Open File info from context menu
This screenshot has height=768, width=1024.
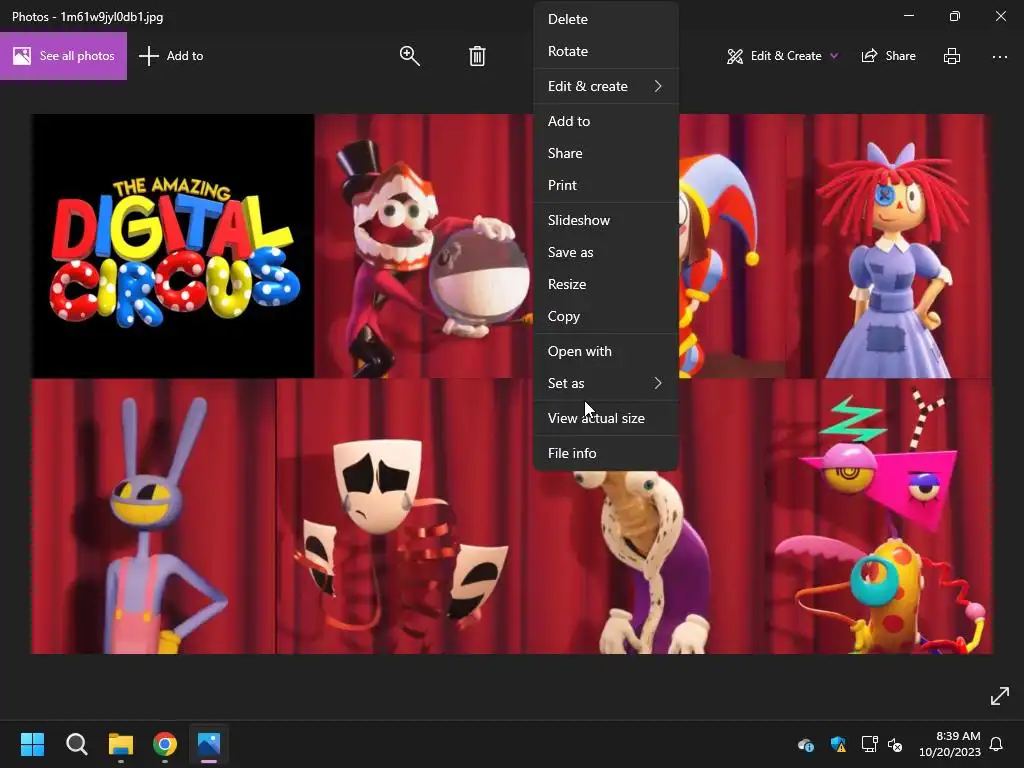click(605, 453)
